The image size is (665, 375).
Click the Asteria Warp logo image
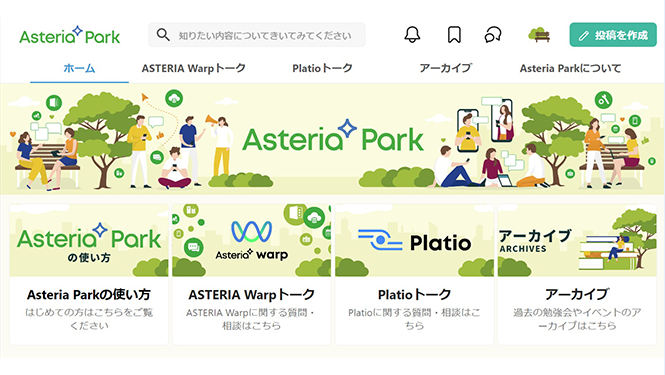point(251,240)
